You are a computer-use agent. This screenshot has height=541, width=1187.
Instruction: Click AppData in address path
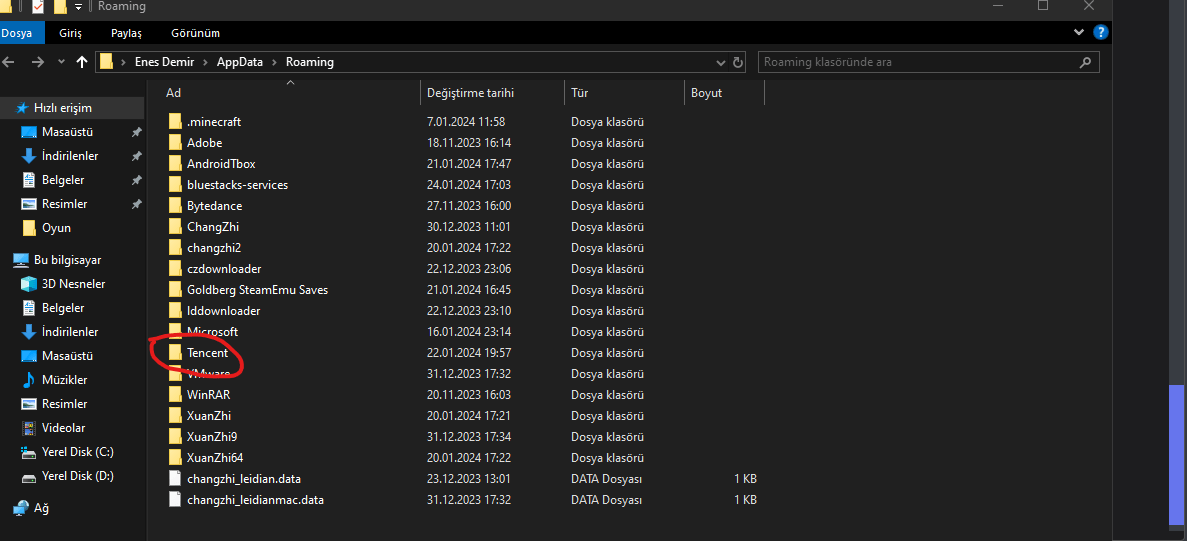coord(240,62)
